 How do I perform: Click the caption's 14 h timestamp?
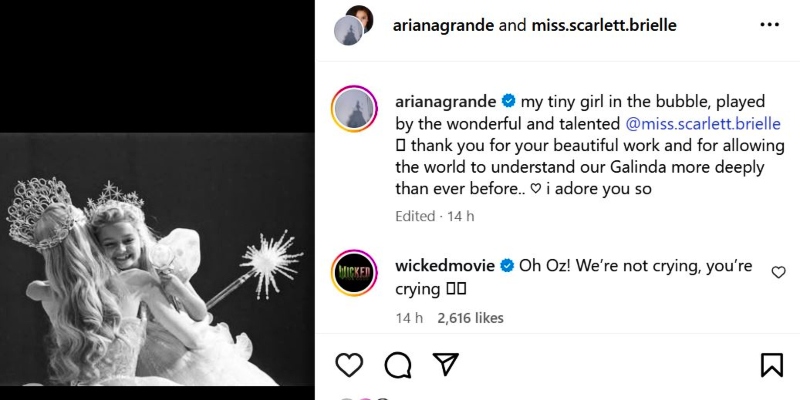(461, 216)
